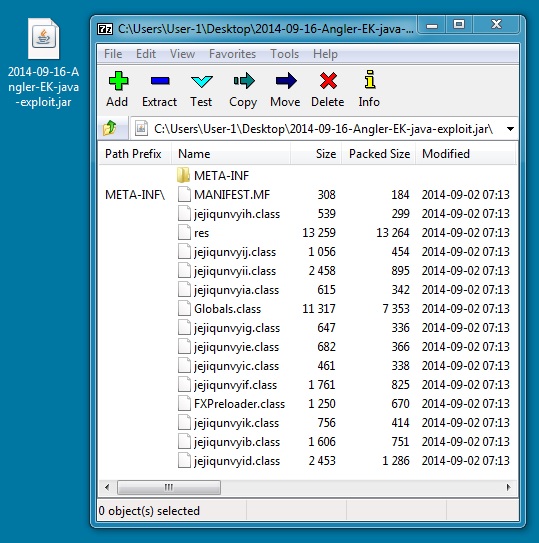Select the Globals.class file
539x543 pixels.
(x=227, y=309)
